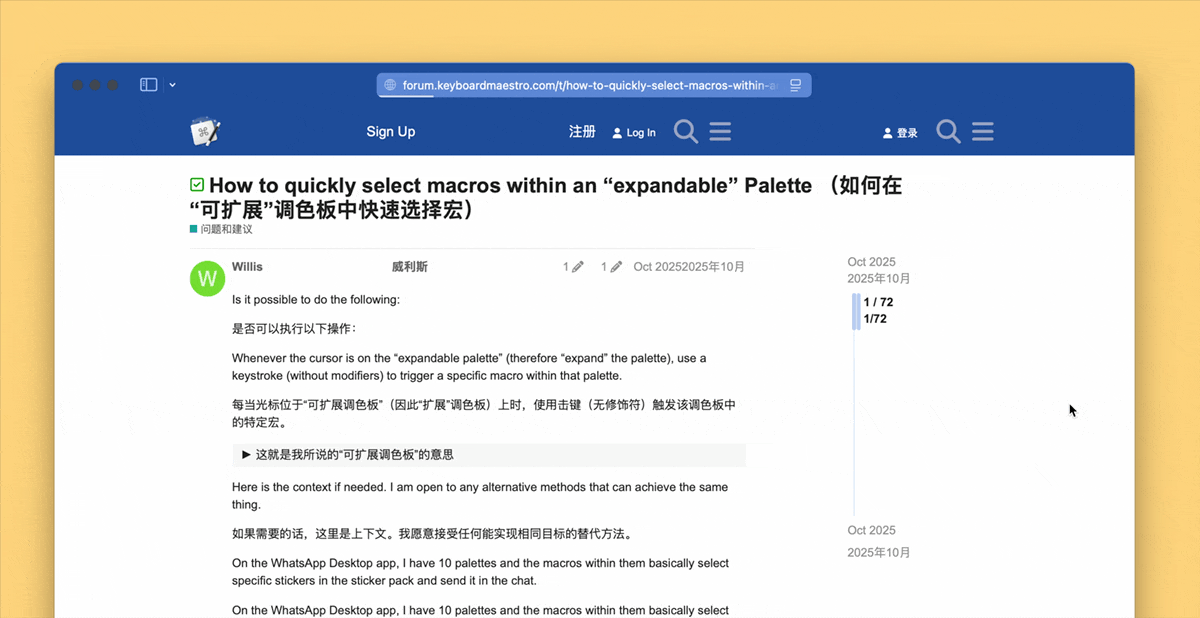The height and width of the screenshot is (618, 1200).
Task: Click the '1 / 72' timeline position label
Action: [x=878, y=302]
